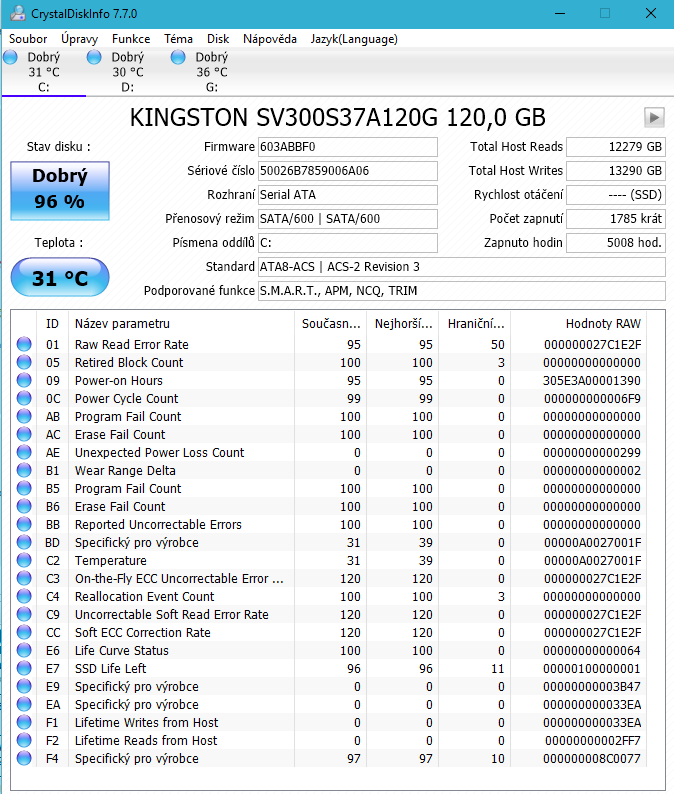
Task: Click status orb for Life Curve Status
Action: click(24, 650)
